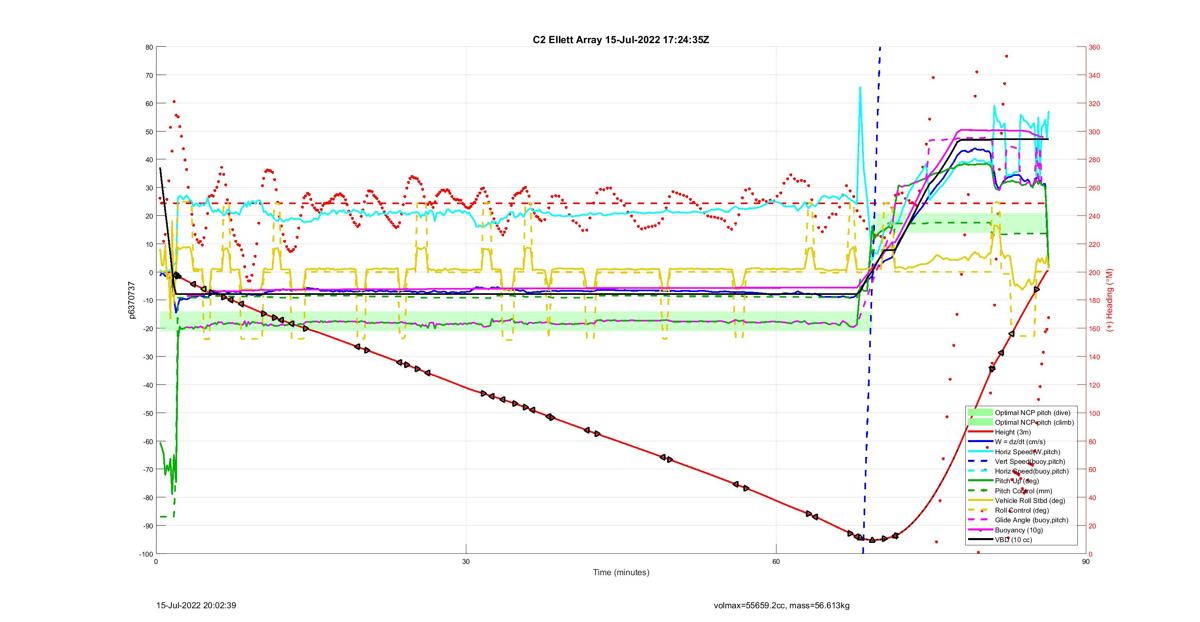
Task: Click the x-axis tick label "60"
Action: [x=777, y=561]
